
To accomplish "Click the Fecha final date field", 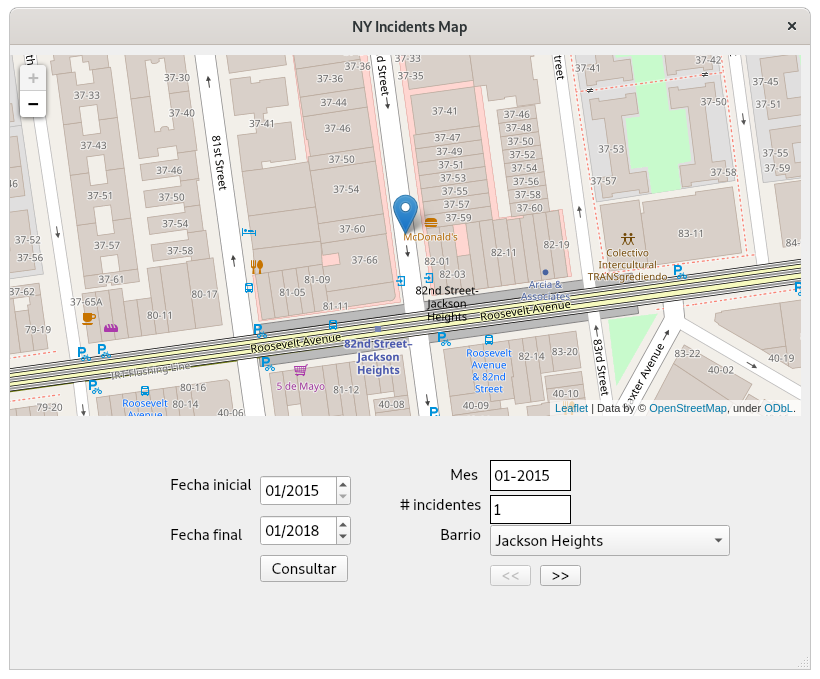I will (298, 530).
